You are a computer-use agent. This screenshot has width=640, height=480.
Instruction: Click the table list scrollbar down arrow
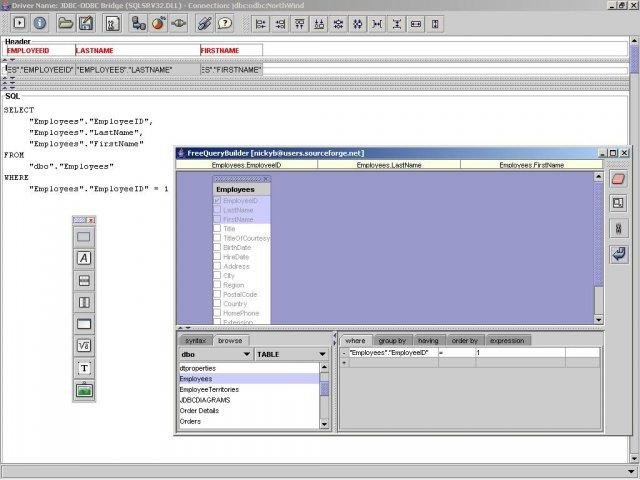[x=324, y=424]
